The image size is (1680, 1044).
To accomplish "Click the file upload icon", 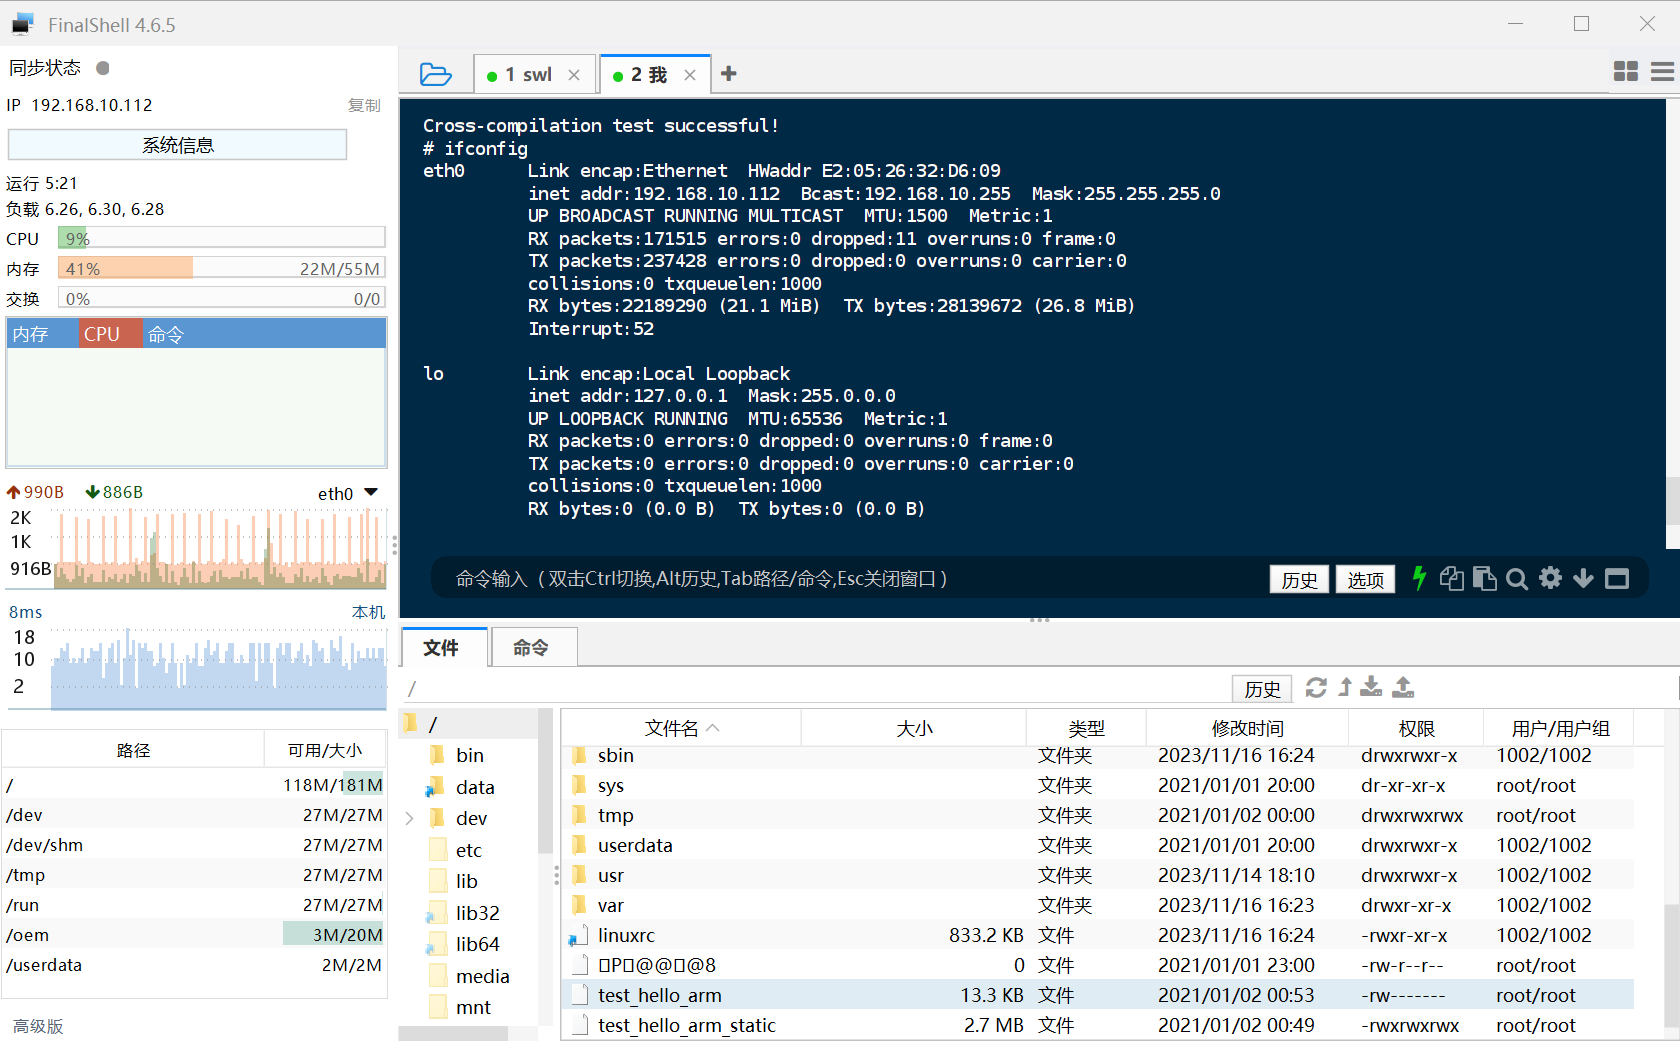I will (x=1403, y=686).
